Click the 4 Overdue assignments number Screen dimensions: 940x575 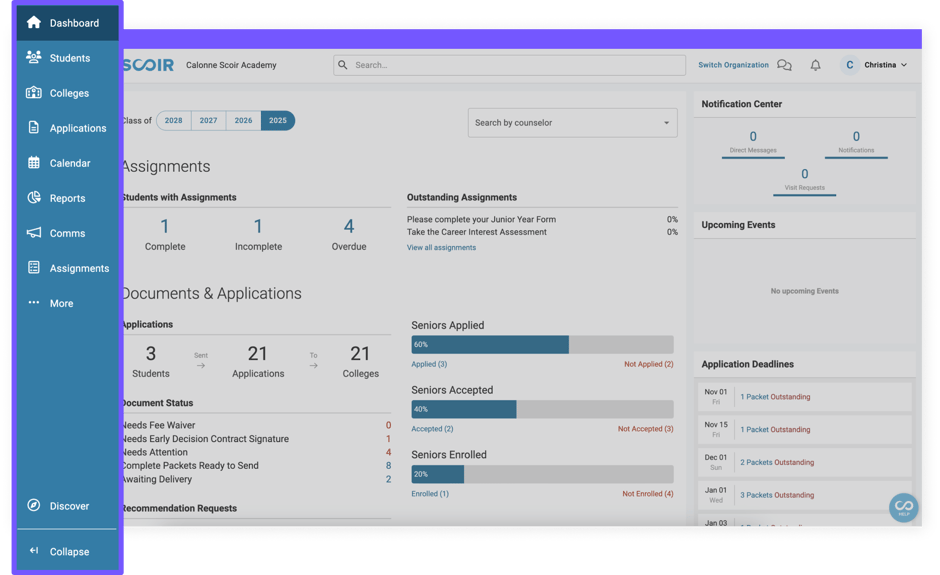click(349, 226)
